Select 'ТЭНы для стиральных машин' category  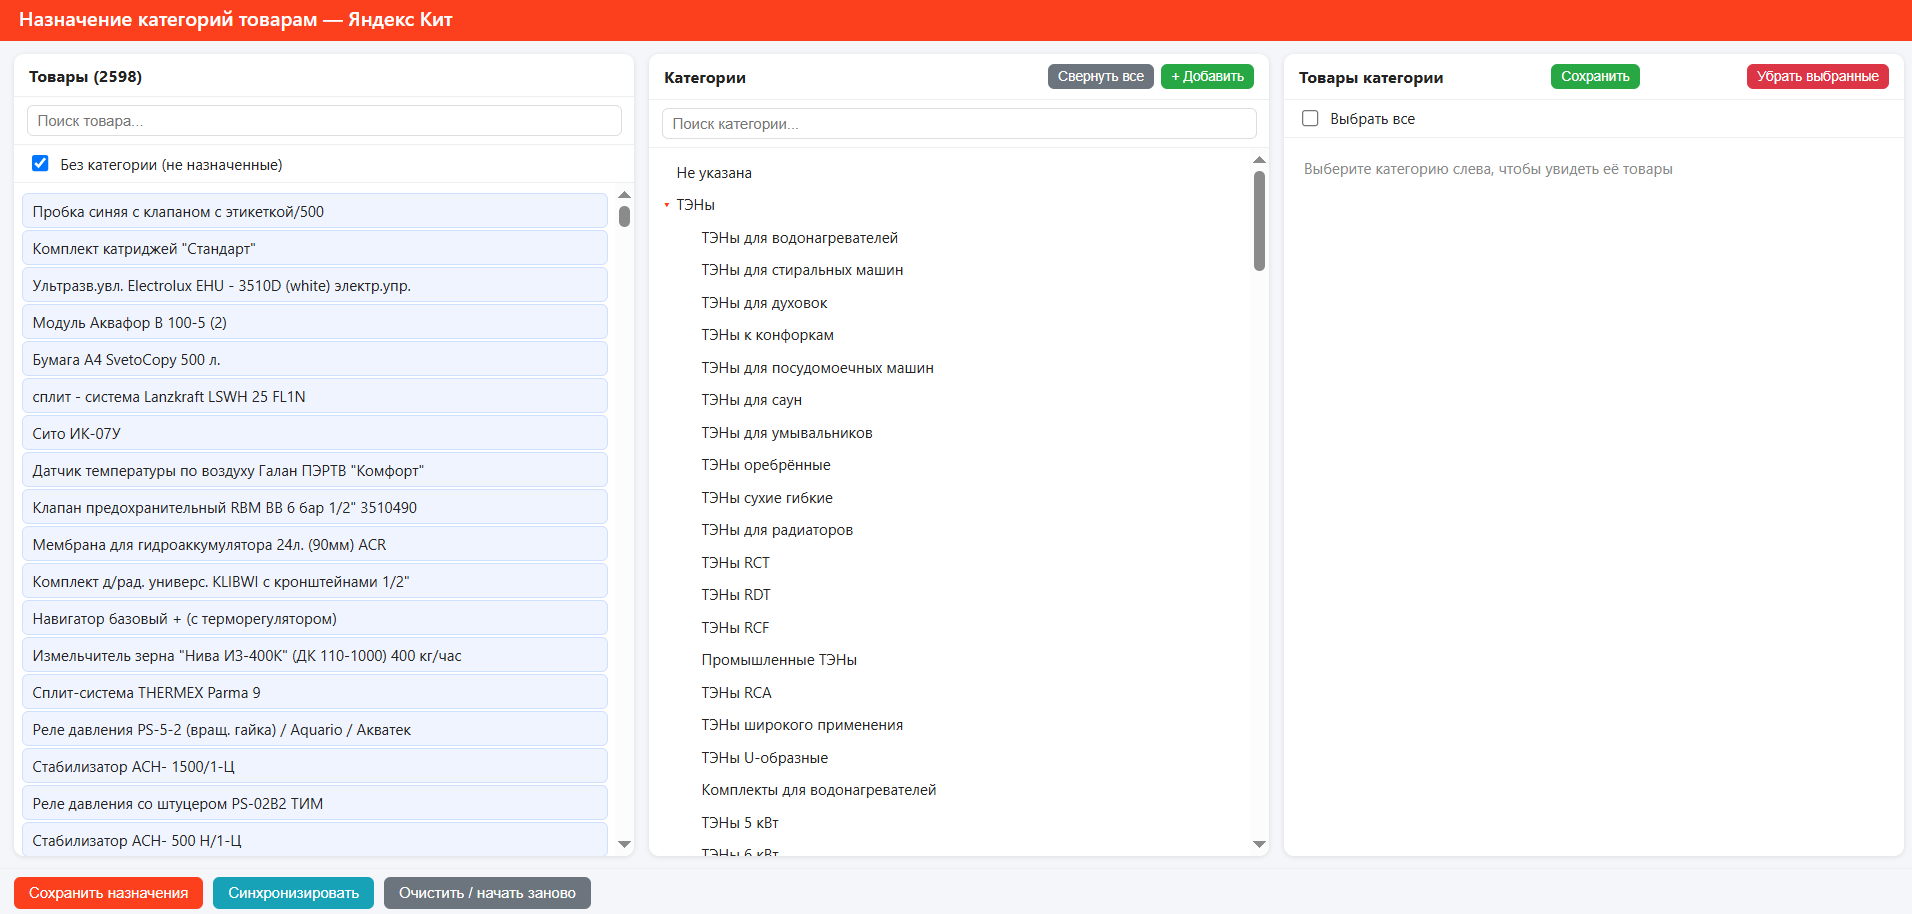point(802,270)
